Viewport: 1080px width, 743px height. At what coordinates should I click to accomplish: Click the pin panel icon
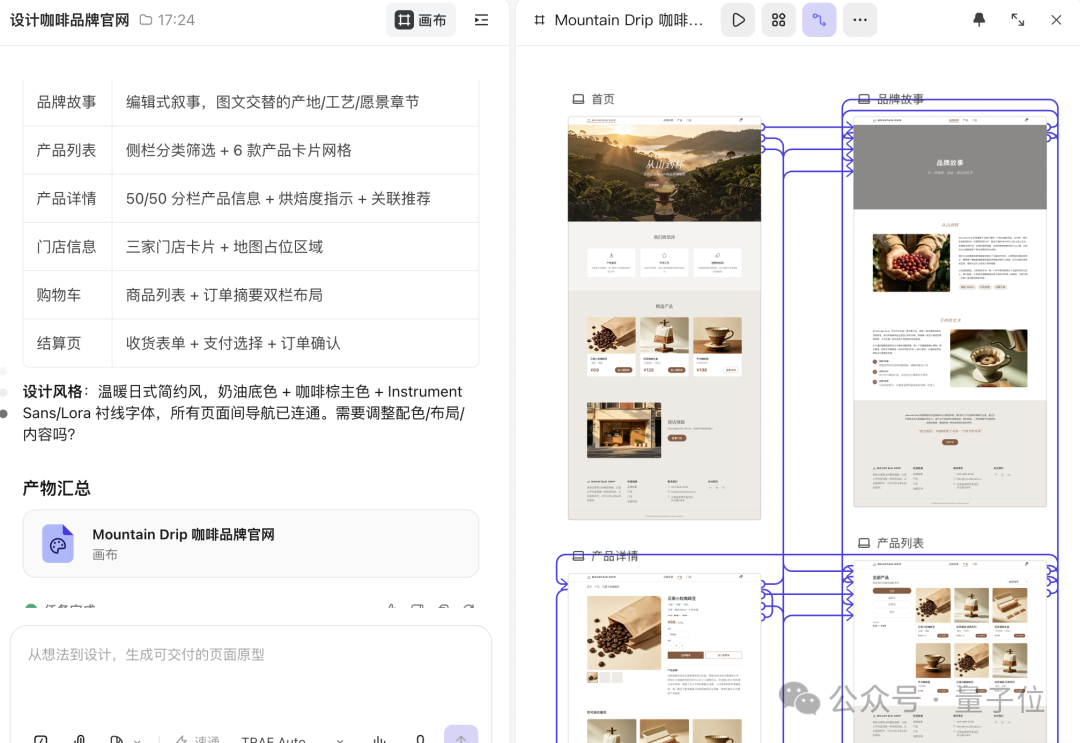tap(979, 20)
